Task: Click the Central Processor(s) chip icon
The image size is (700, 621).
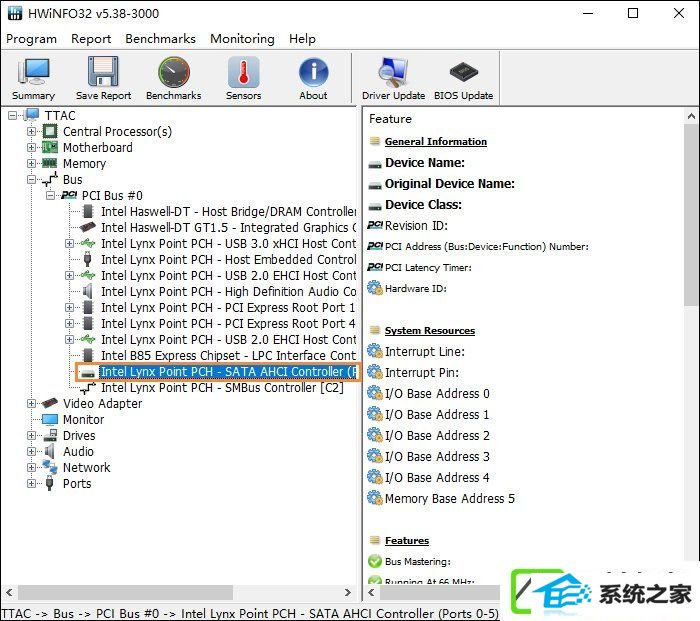Action: click(x=50, y=131)
